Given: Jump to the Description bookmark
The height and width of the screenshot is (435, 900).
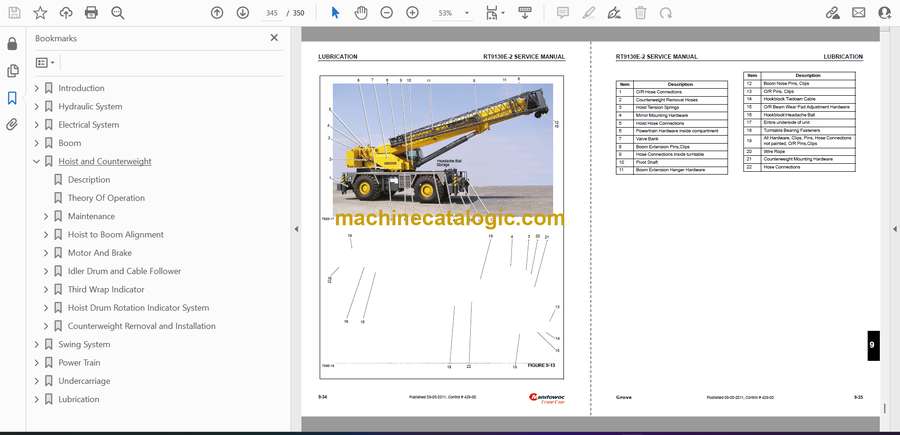Looking at the screenshot, I should 89,180.
